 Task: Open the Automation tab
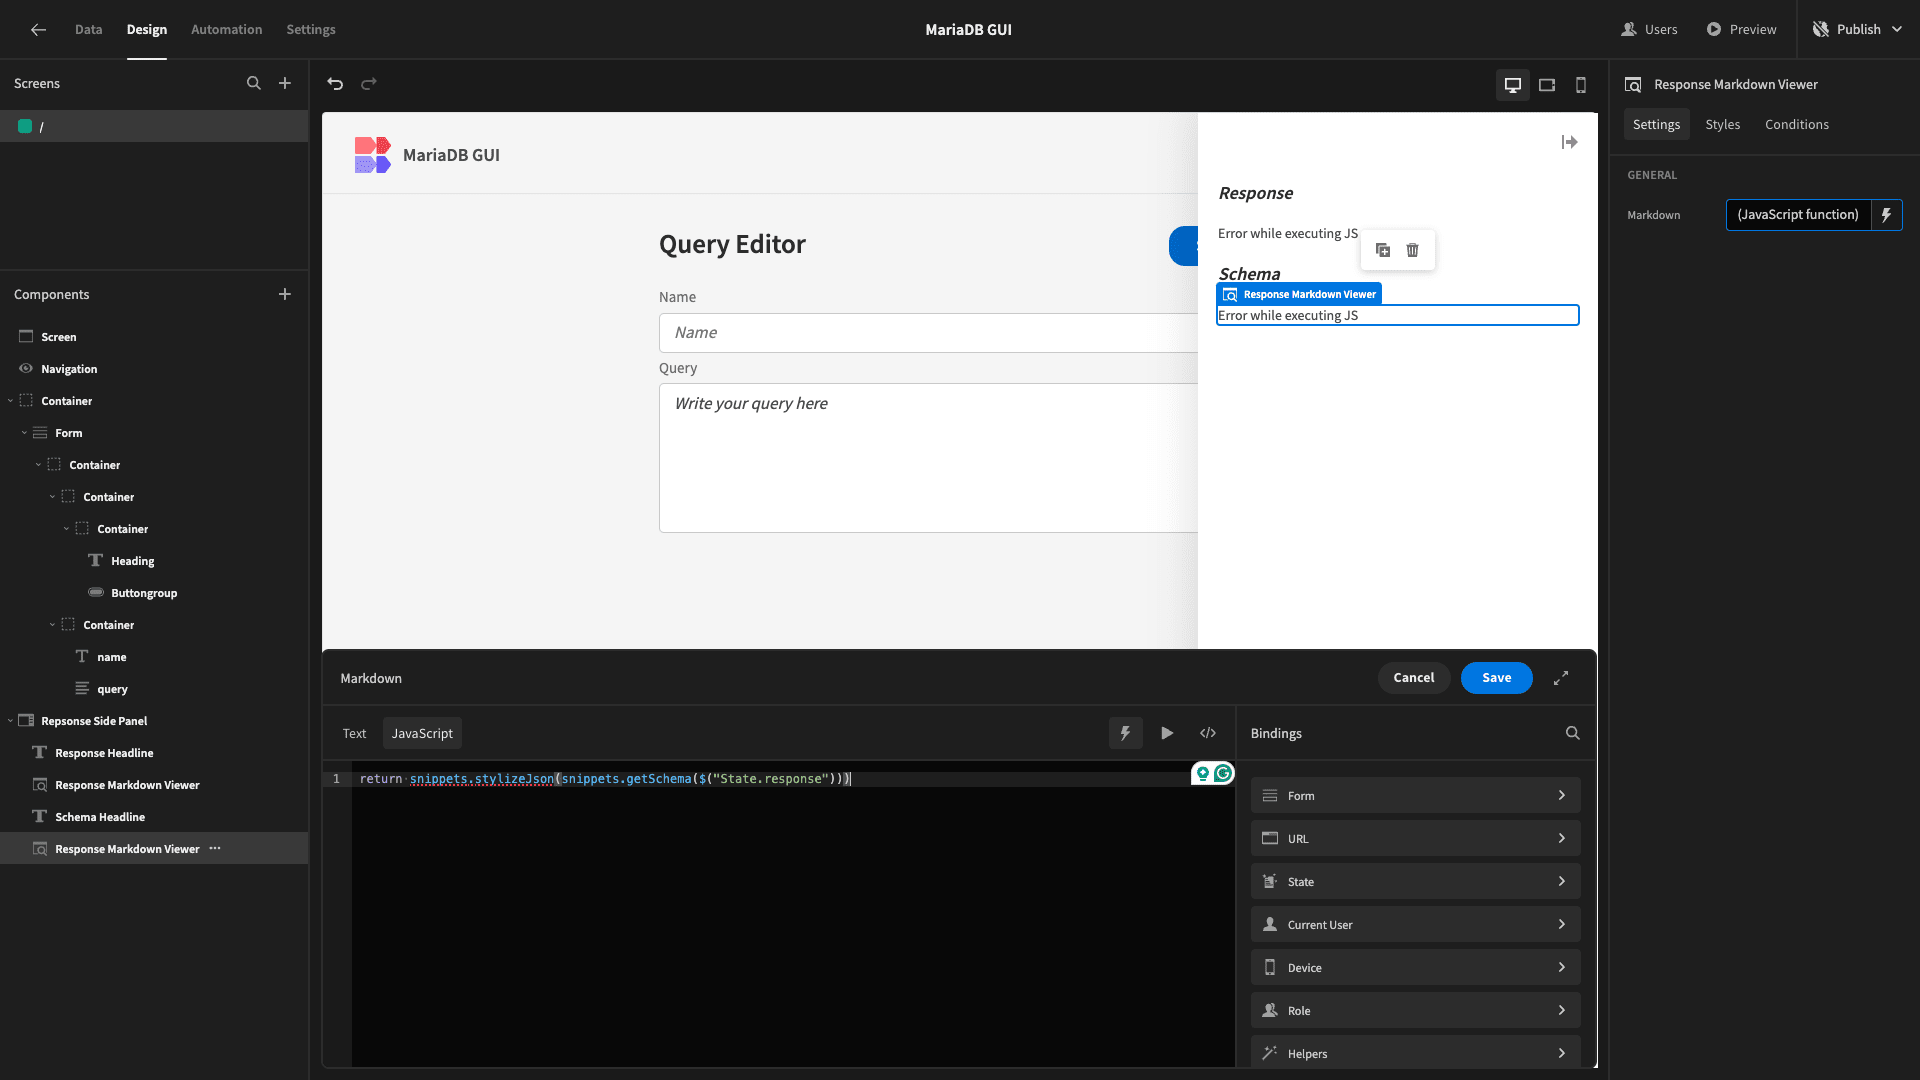(x=227, y=30)
